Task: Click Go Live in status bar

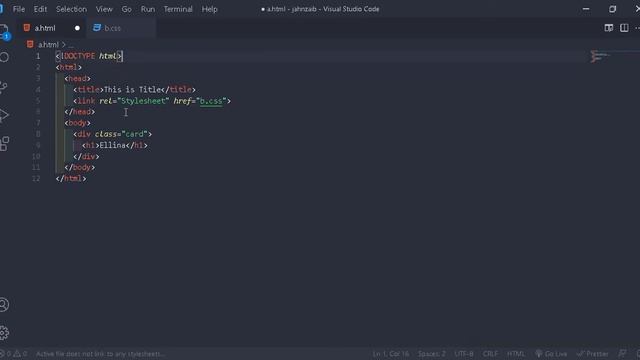Action: coord(551,354)
